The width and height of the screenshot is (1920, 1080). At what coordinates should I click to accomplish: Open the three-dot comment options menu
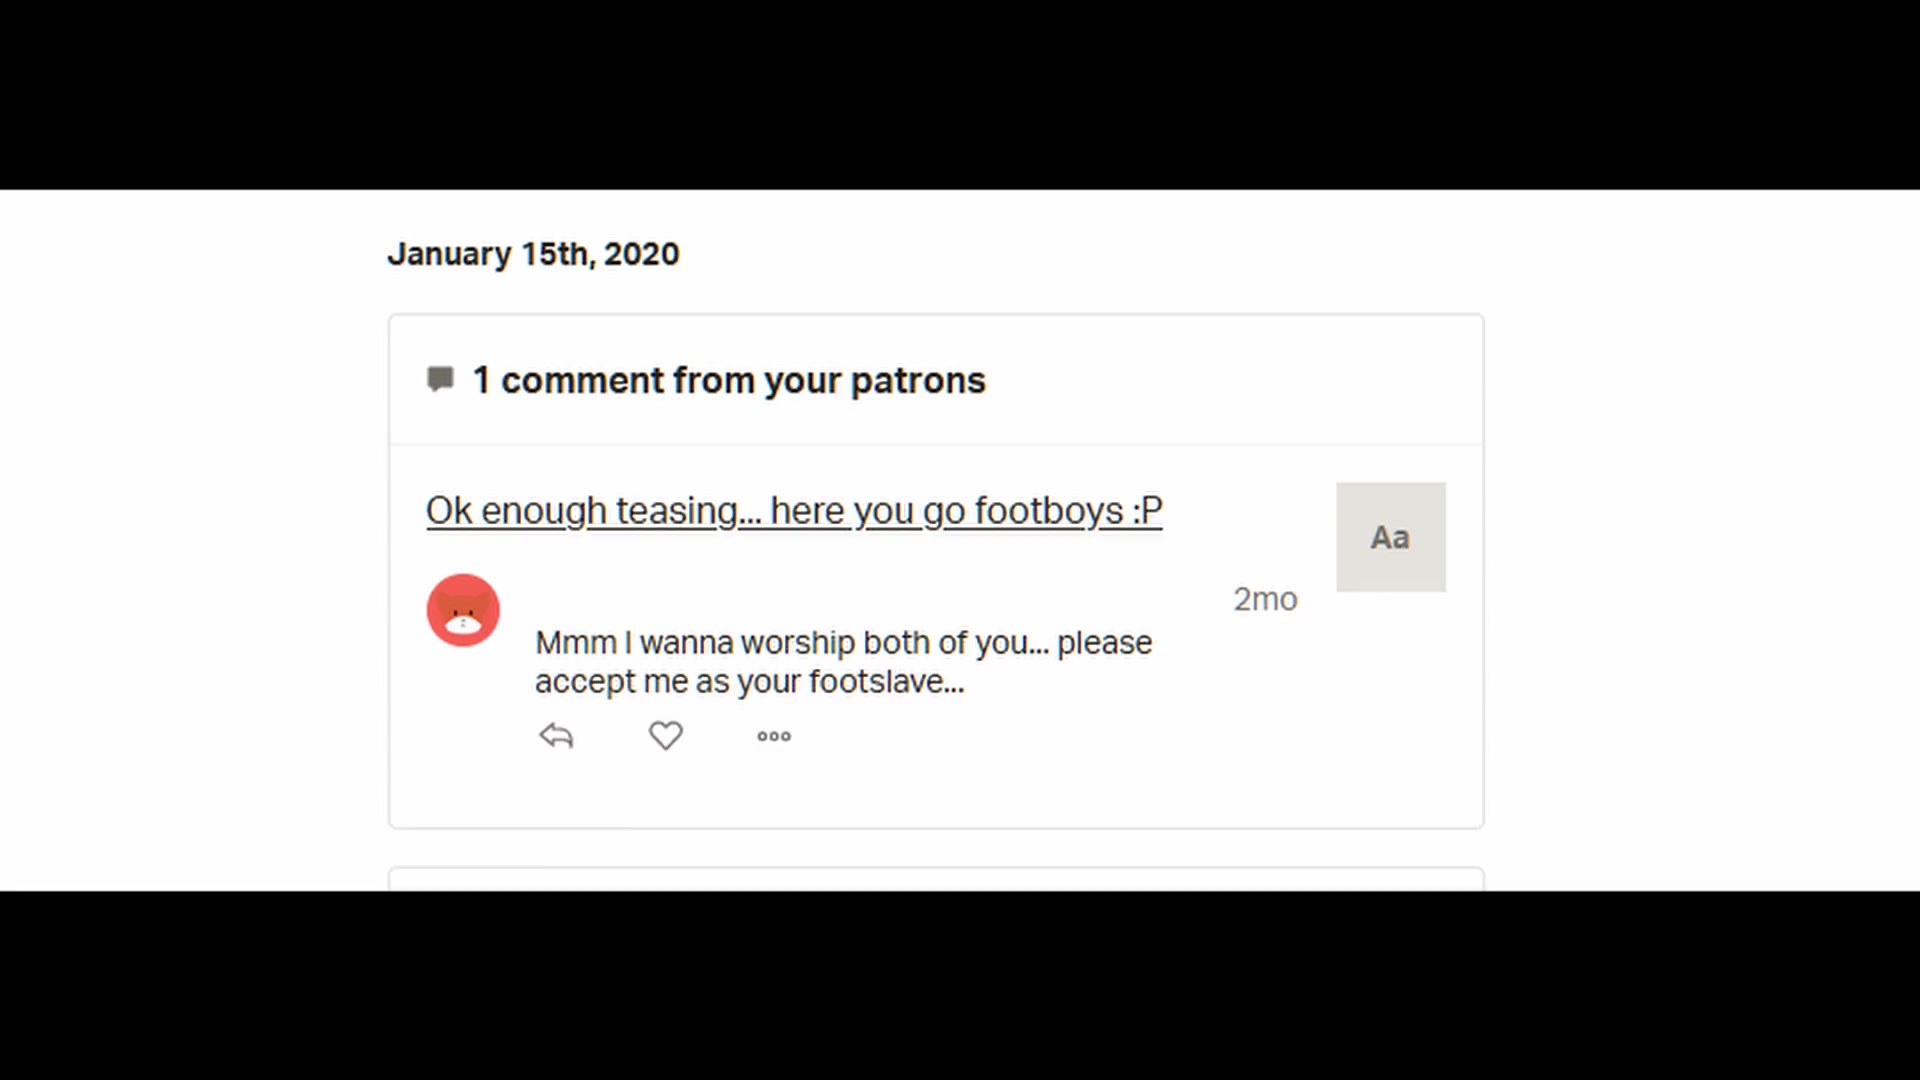pos(774,736)
